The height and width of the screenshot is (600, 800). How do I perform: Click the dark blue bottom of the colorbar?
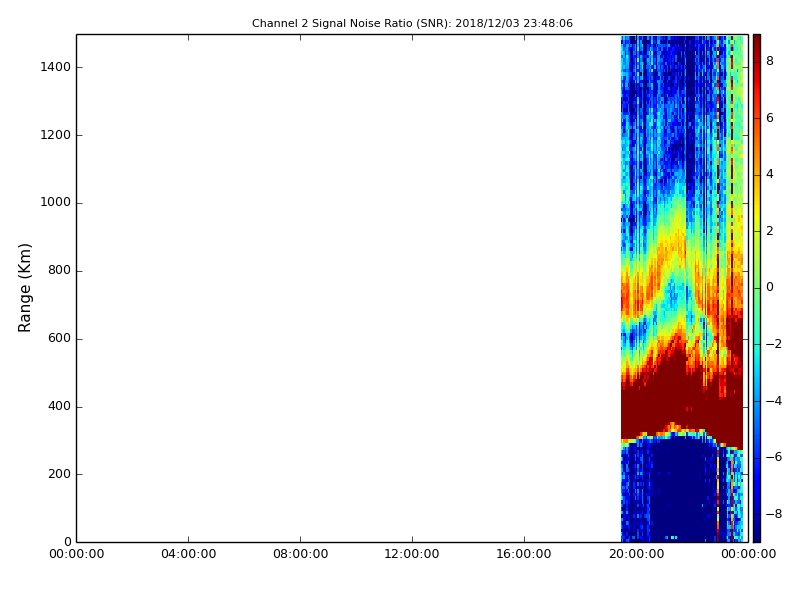(757, 531)
